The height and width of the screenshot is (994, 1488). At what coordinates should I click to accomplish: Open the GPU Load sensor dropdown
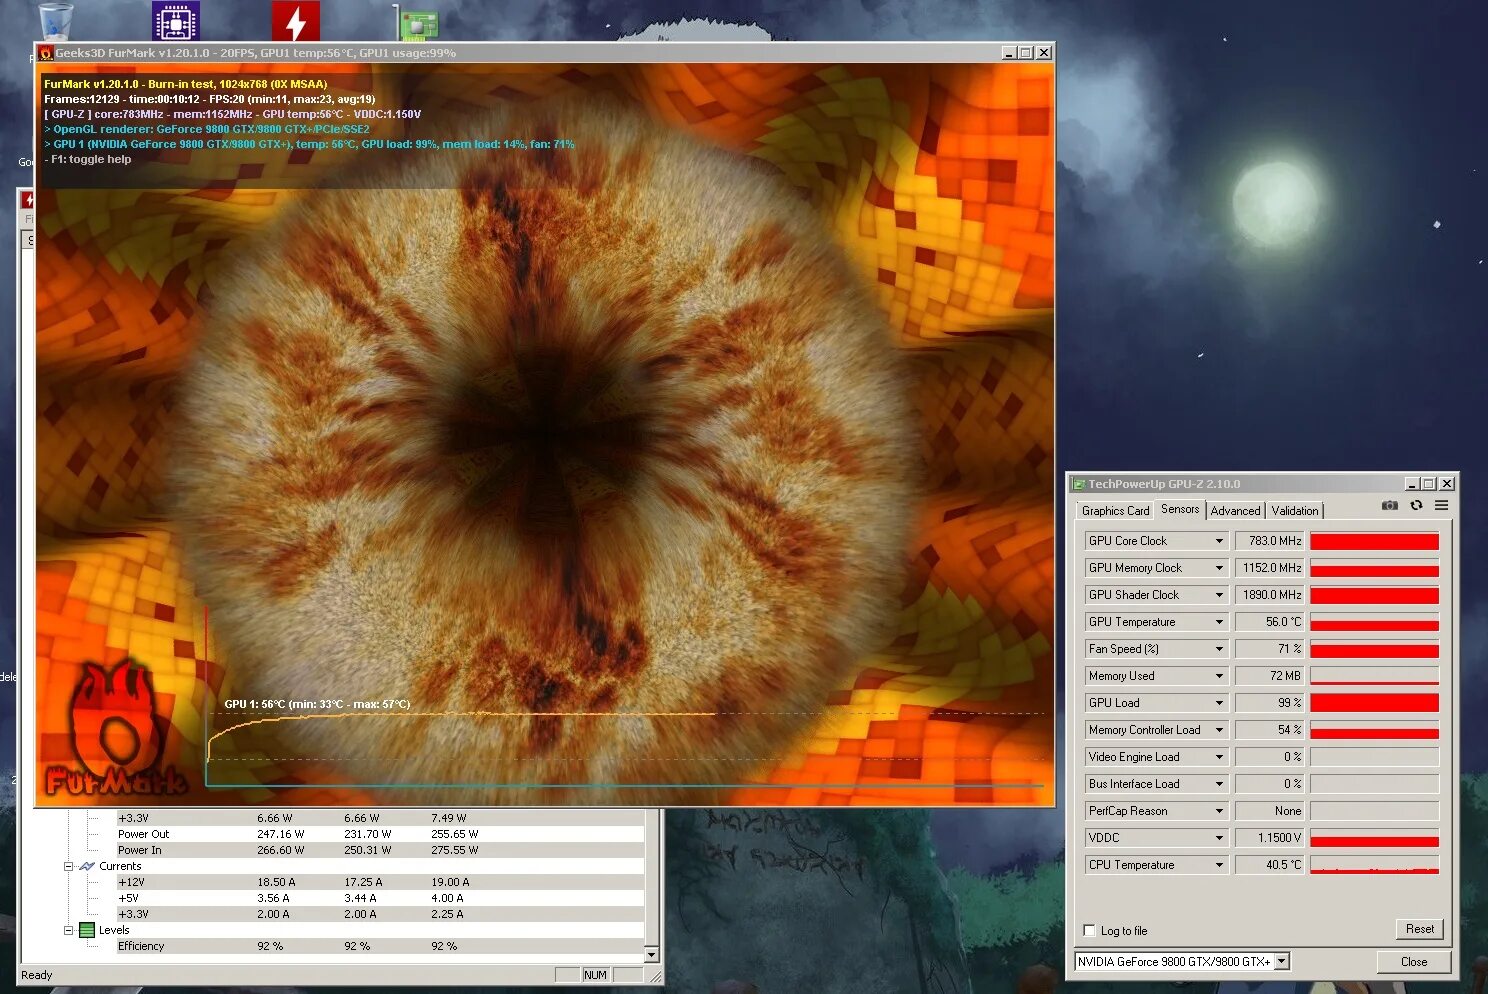pos(1219,703)
